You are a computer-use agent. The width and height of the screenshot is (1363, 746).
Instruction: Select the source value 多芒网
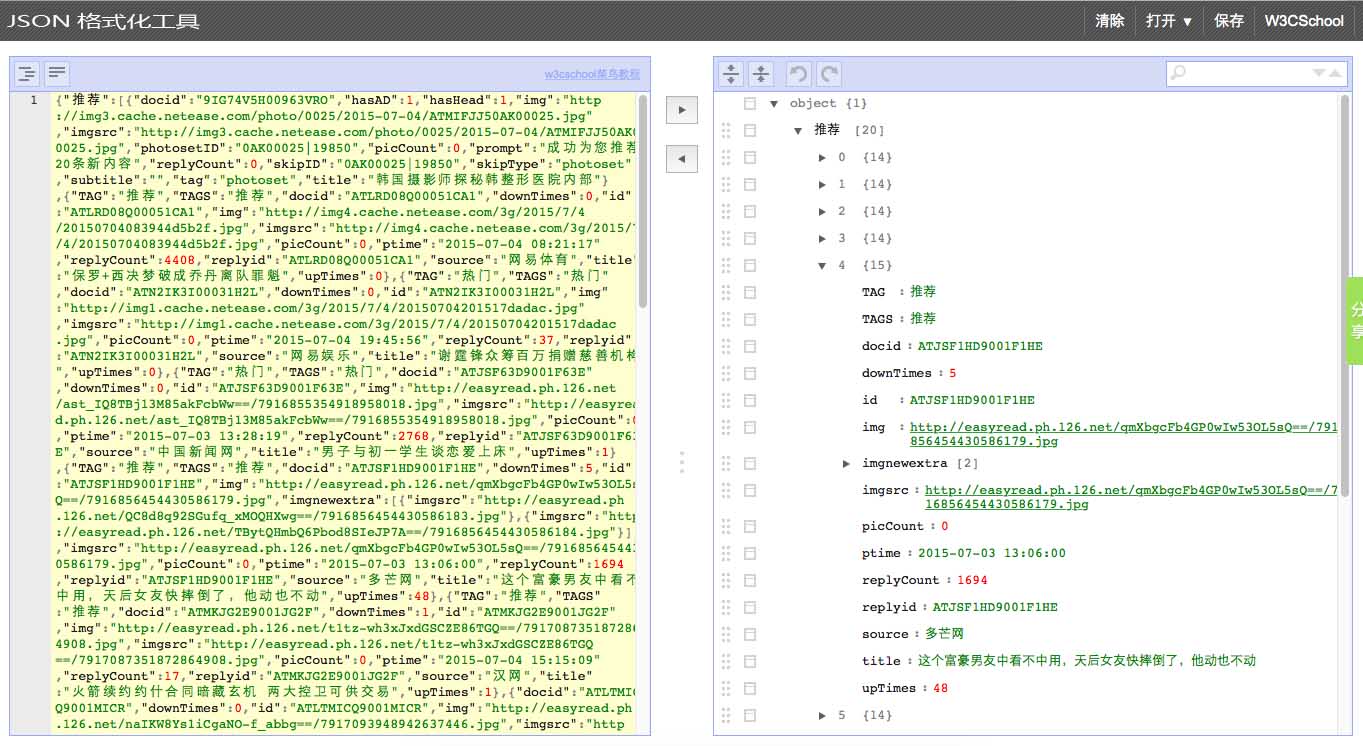click(944, 634)
